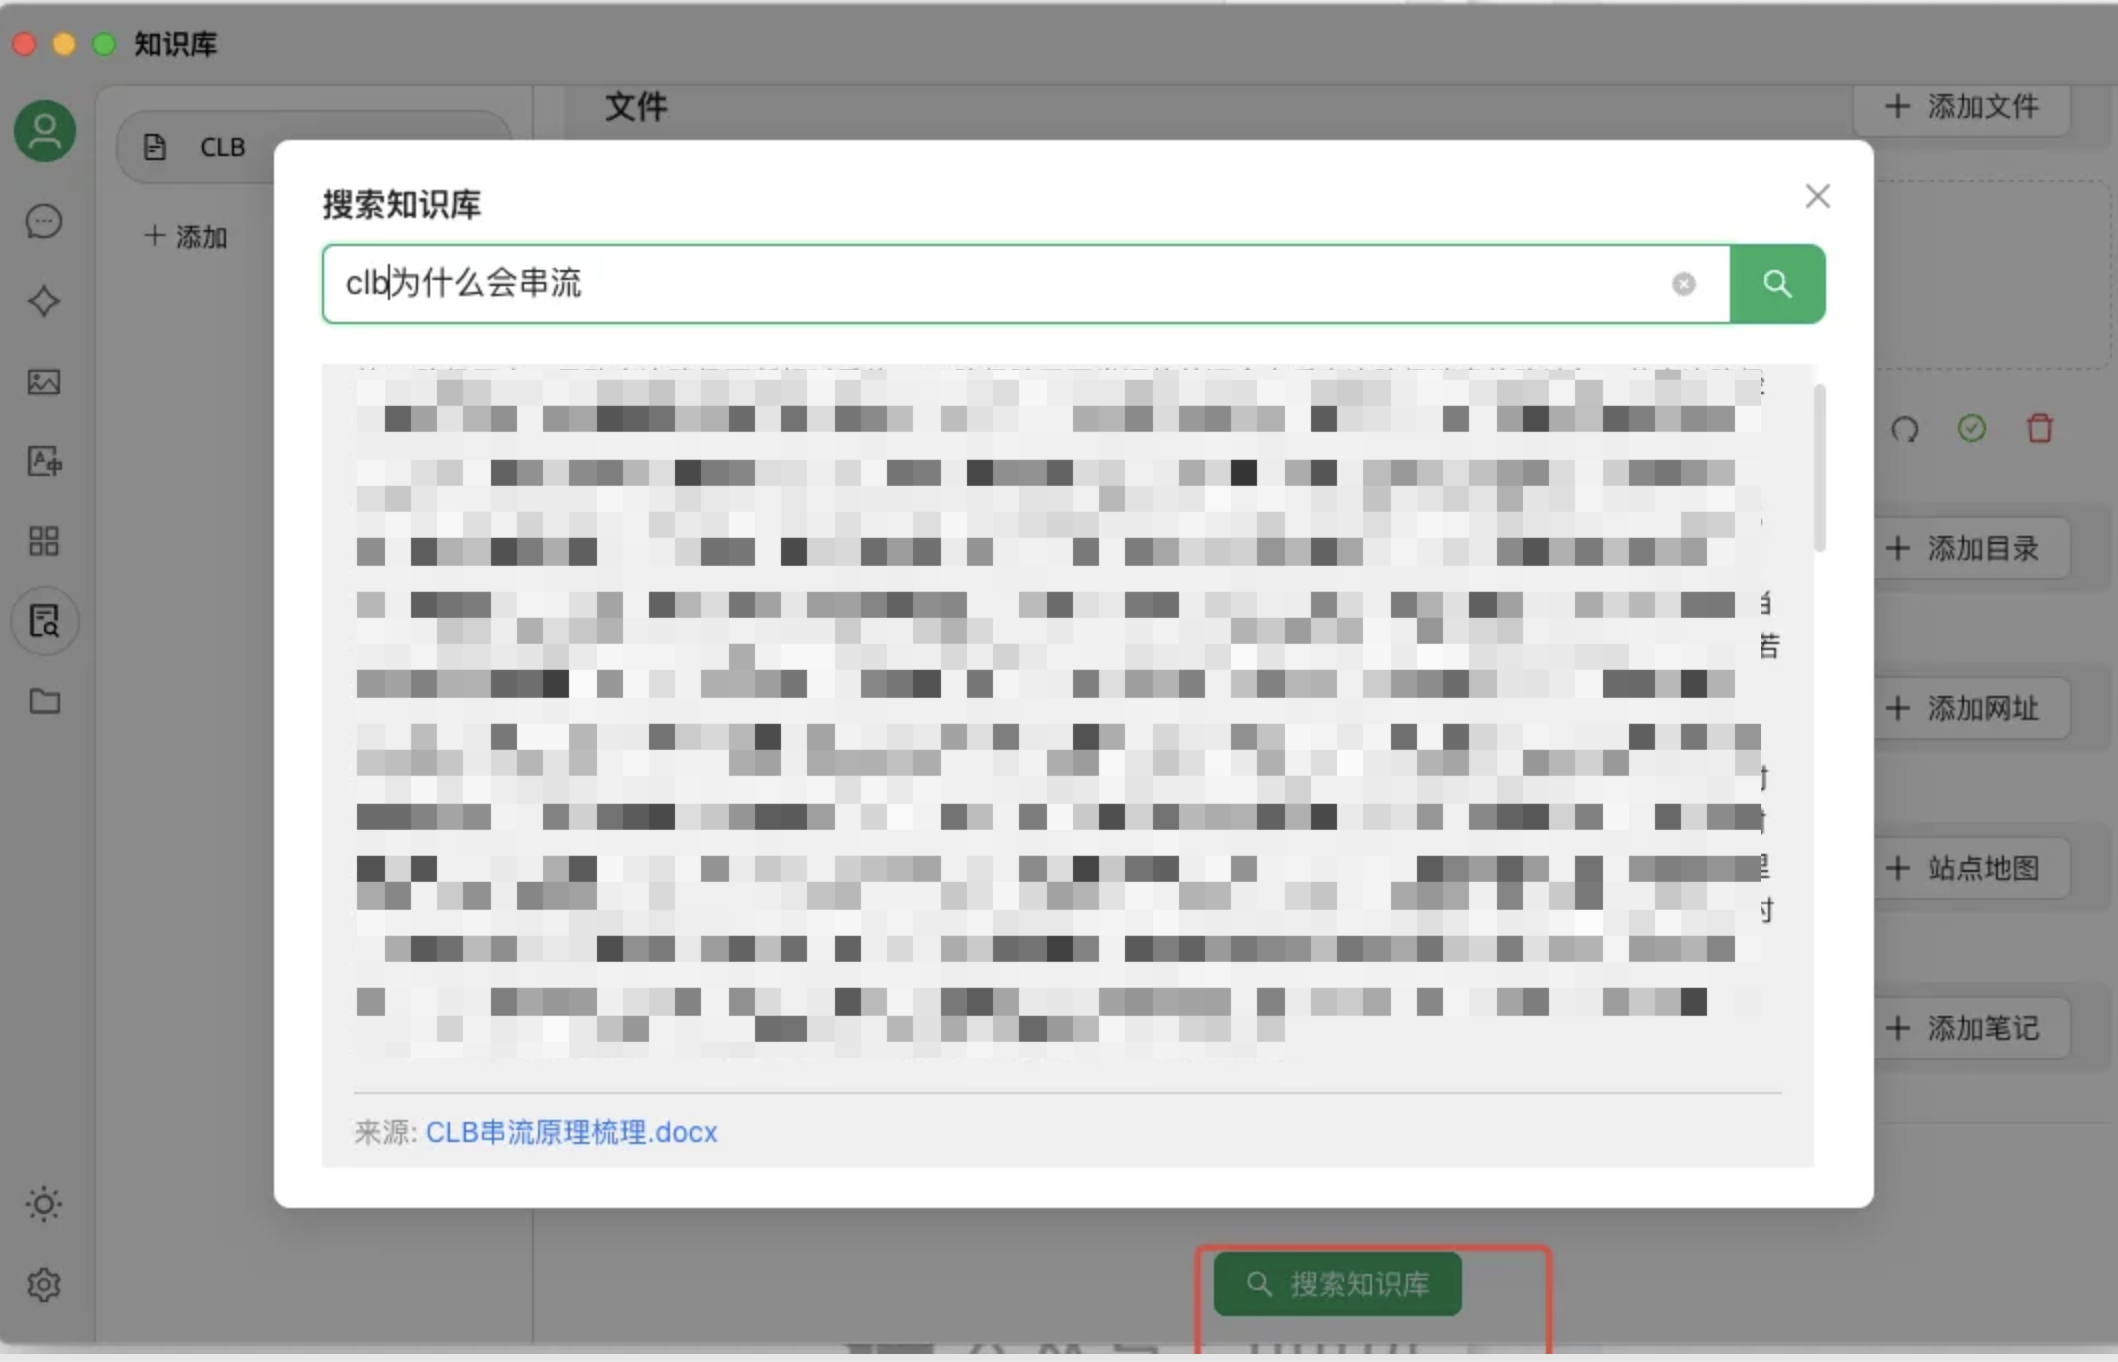Click the green search magnifier button
The image size is (2118, 1362).
1776,284
